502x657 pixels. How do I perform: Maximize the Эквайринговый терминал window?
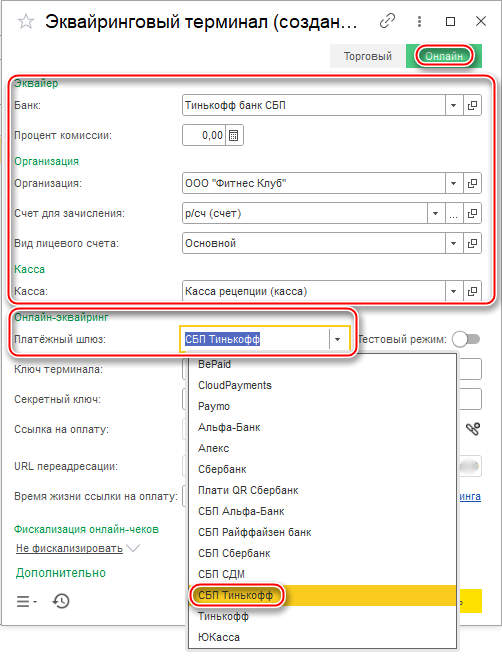point(450,21)
